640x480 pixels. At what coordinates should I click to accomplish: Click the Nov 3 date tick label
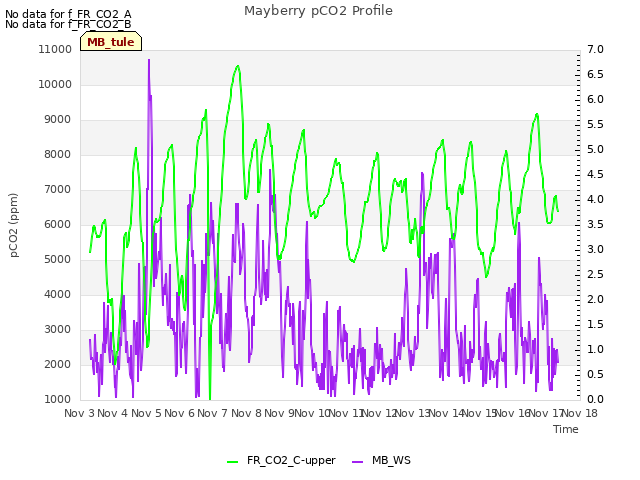click(80, 413)
